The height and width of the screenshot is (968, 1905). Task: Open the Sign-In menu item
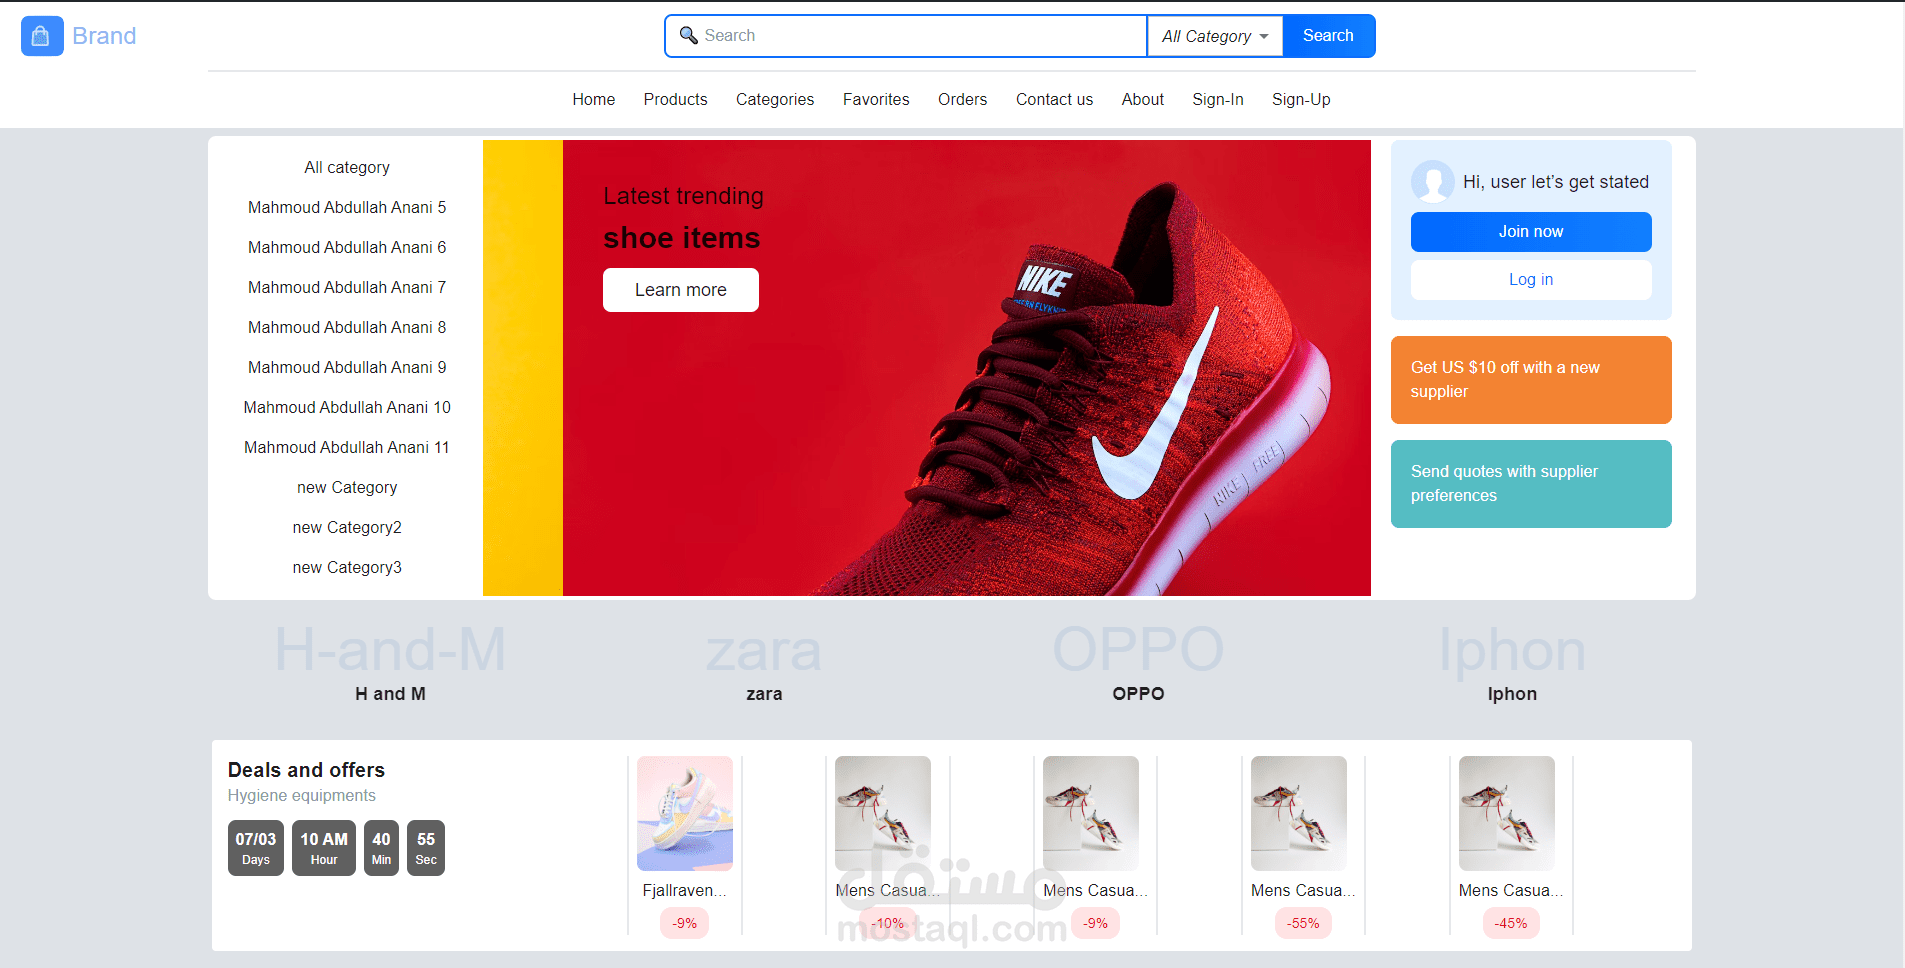pyautogui.click(x=1218, y=100)
